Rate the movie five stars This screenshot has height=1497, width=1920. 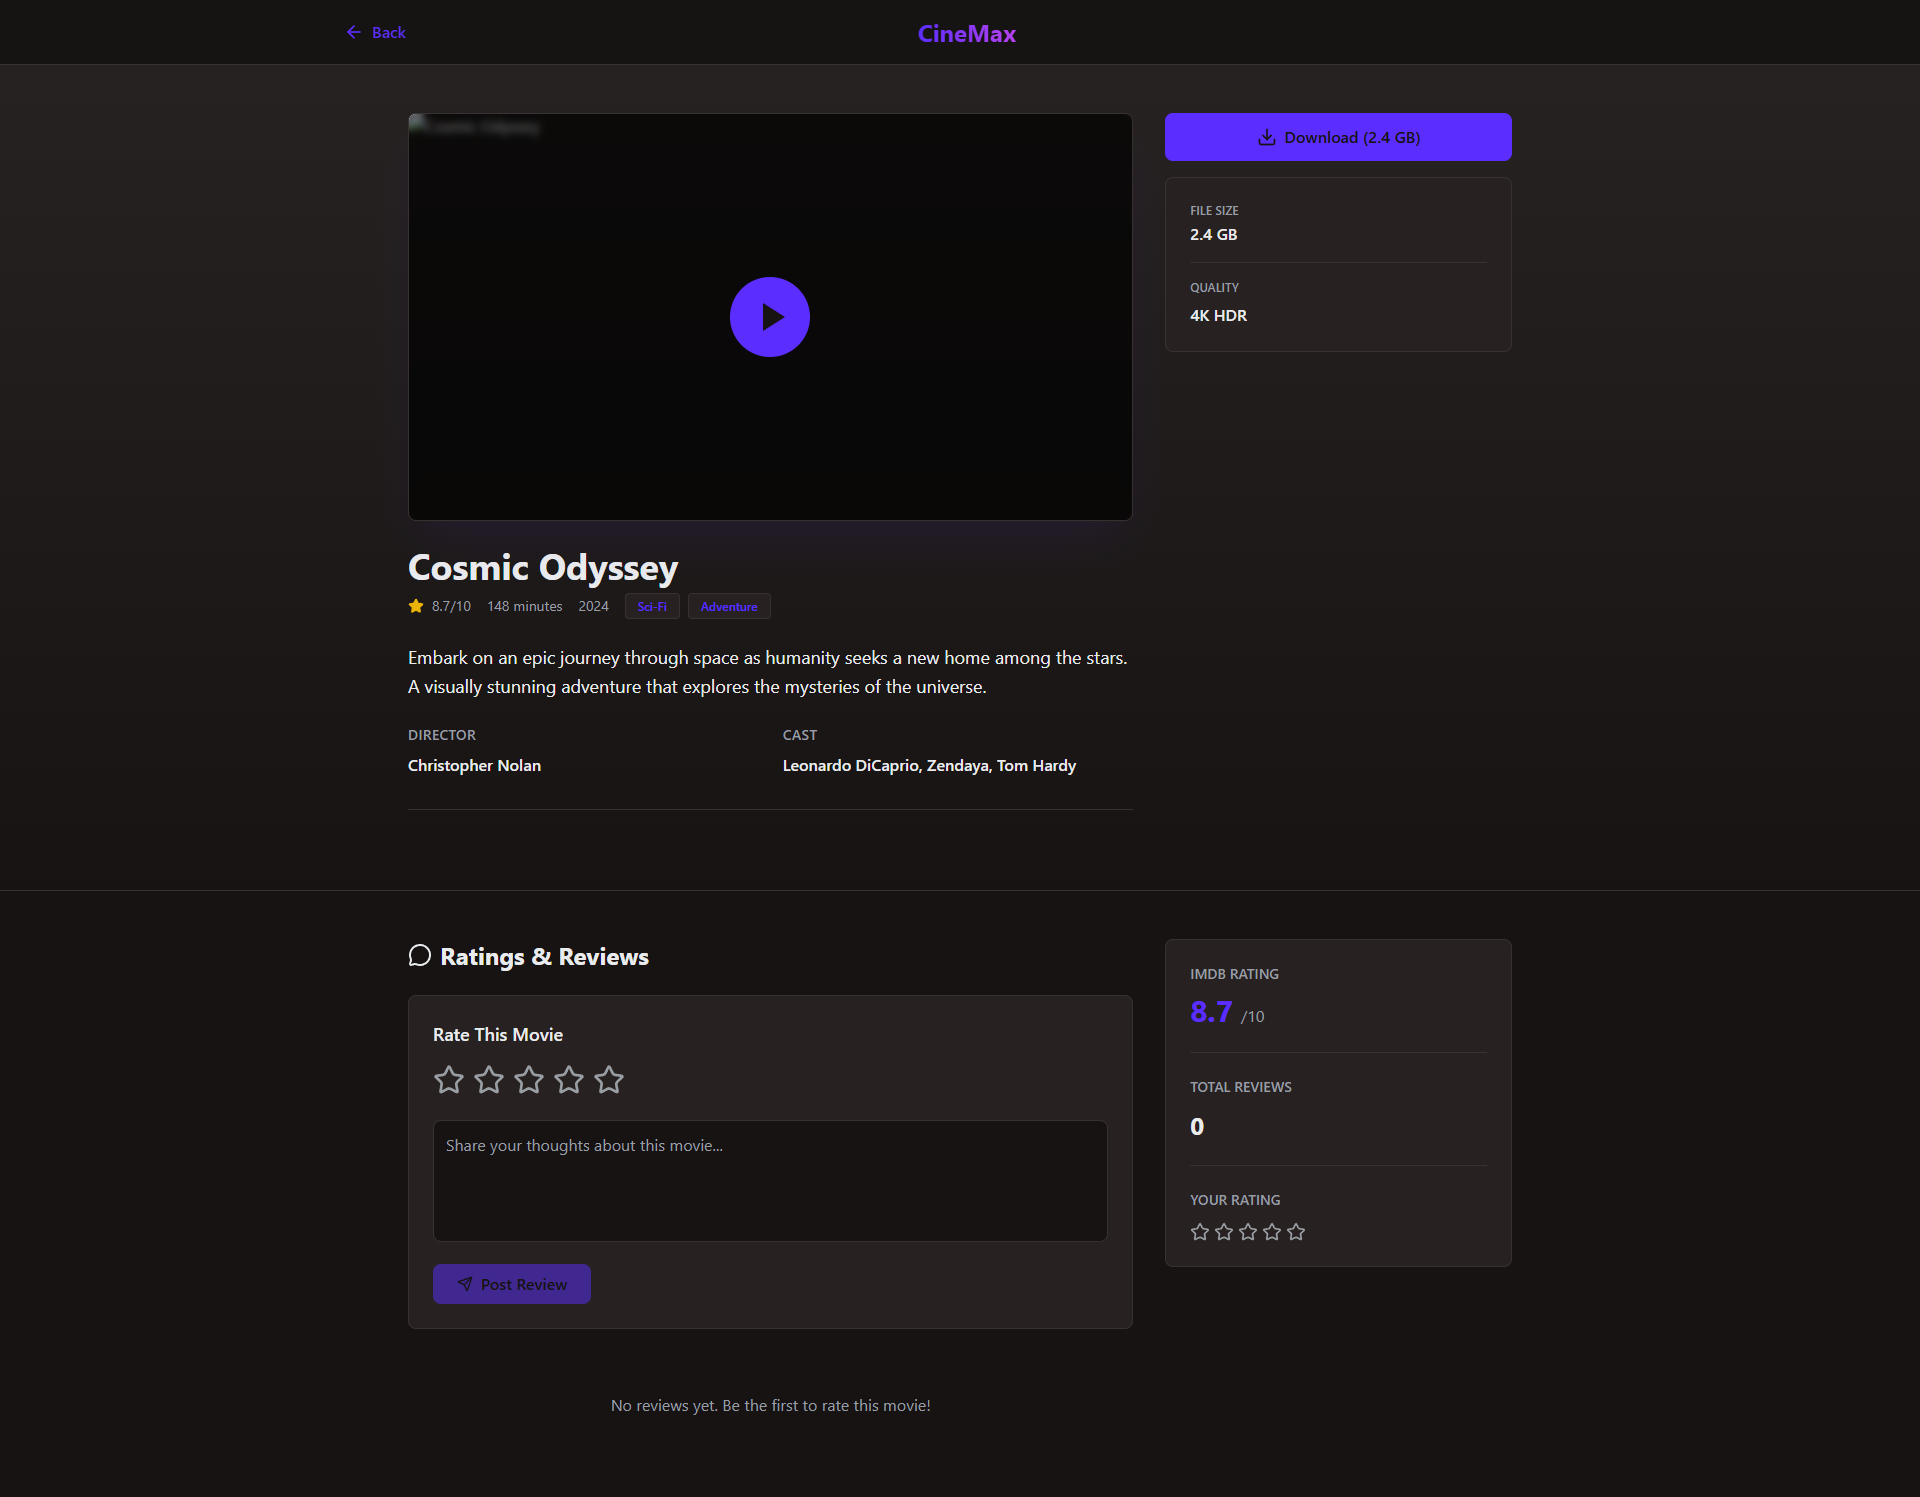609,1080
